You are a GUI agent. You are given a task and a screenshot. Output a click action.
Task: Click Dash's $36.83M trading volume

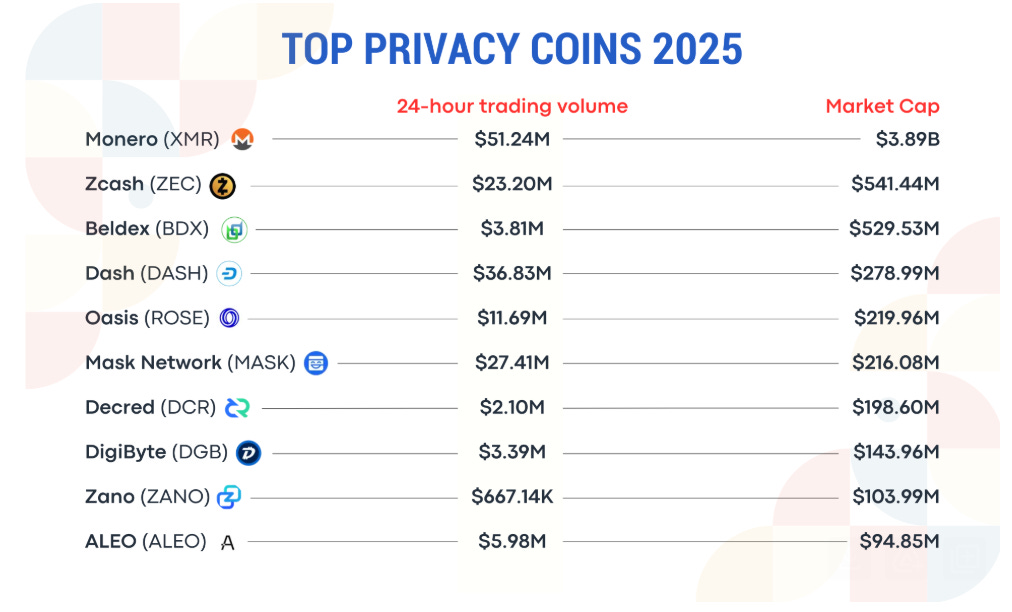512,274
